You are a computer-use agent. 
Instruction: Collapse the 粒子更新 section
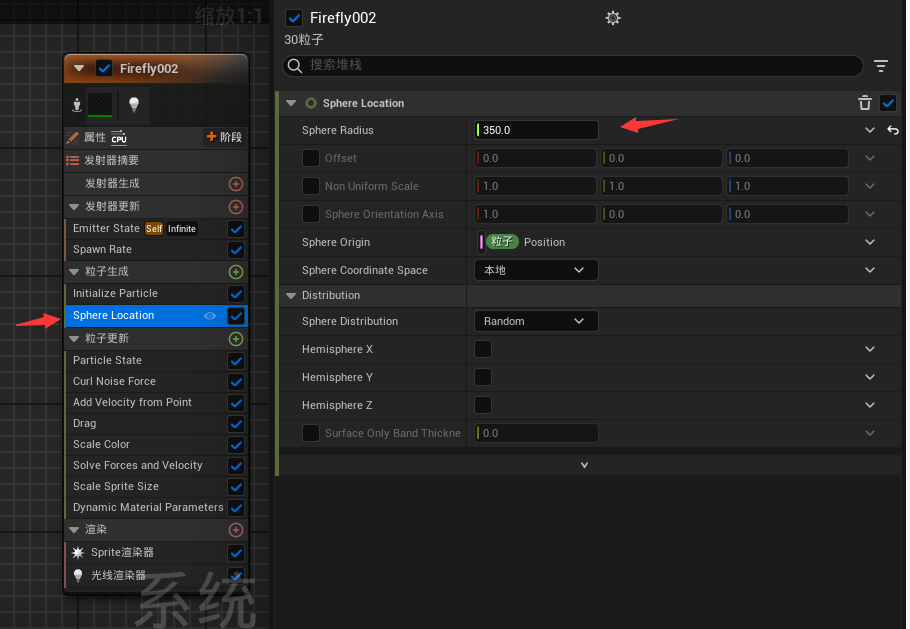pos(74,338)
